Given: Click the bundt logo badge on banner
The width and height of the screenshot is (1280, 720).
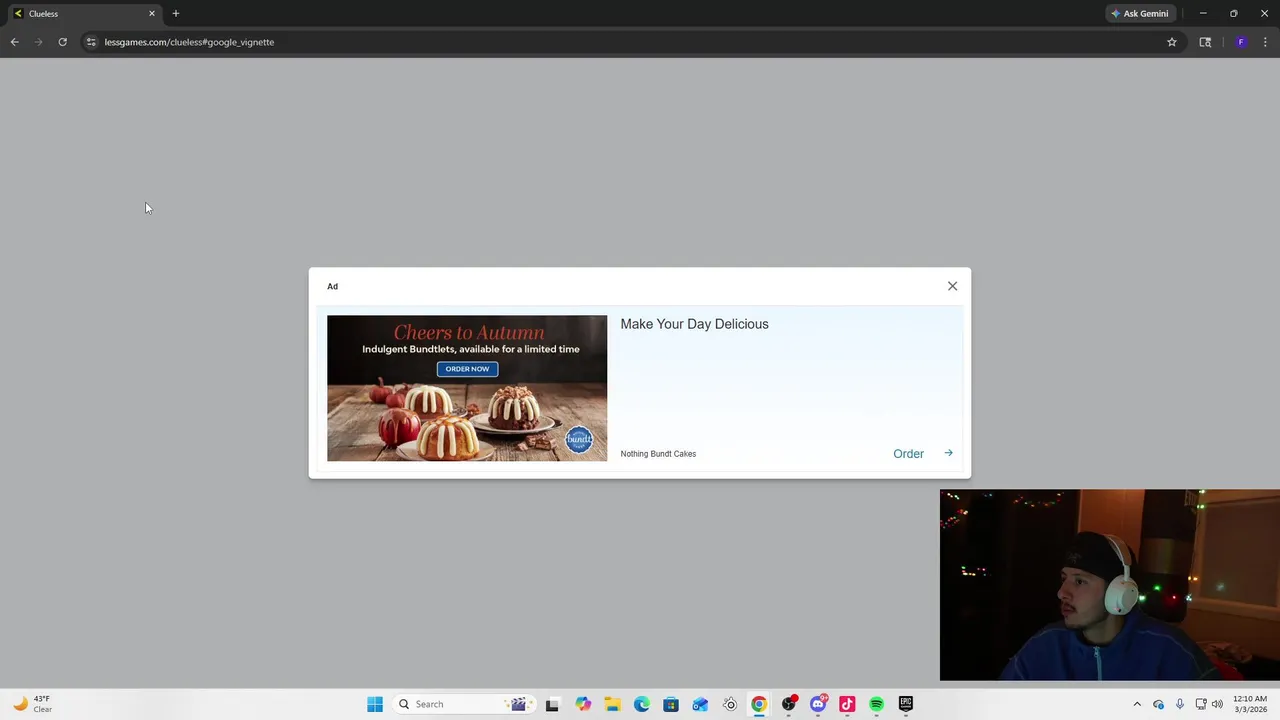Looking at the screenshot, I should [x=579, y=439].
